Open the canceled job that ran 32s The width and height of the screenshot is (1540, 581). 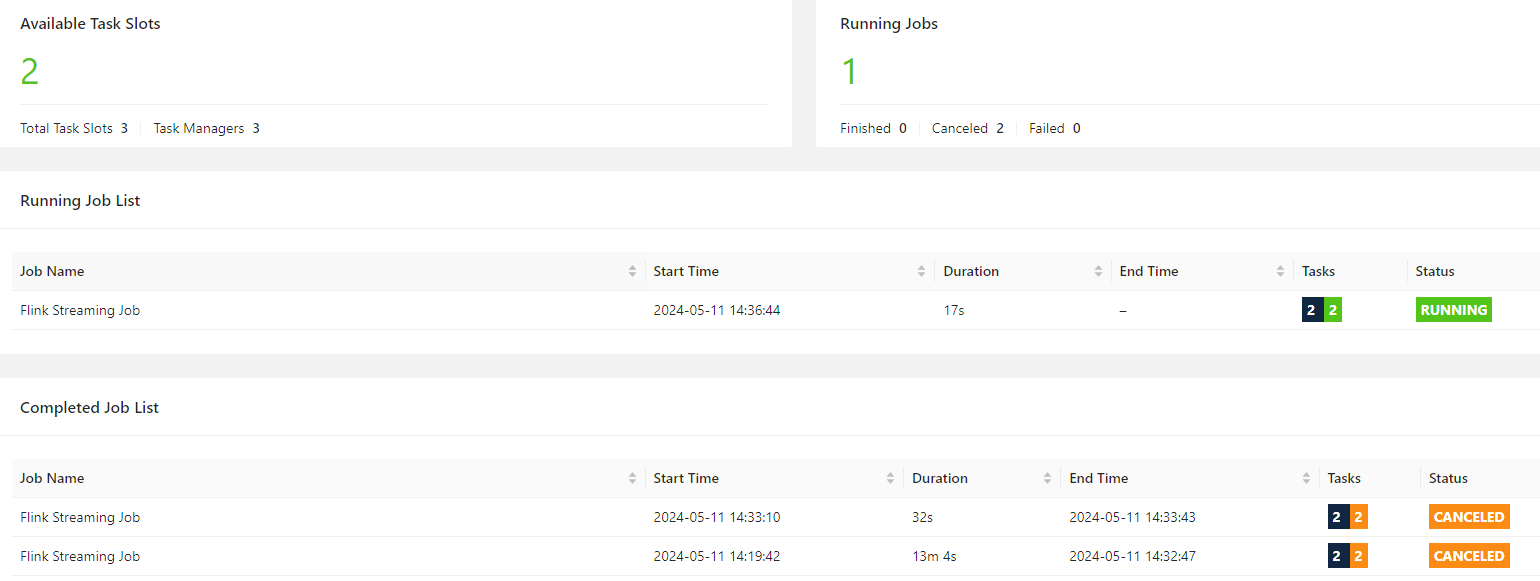tap(80, 517)
